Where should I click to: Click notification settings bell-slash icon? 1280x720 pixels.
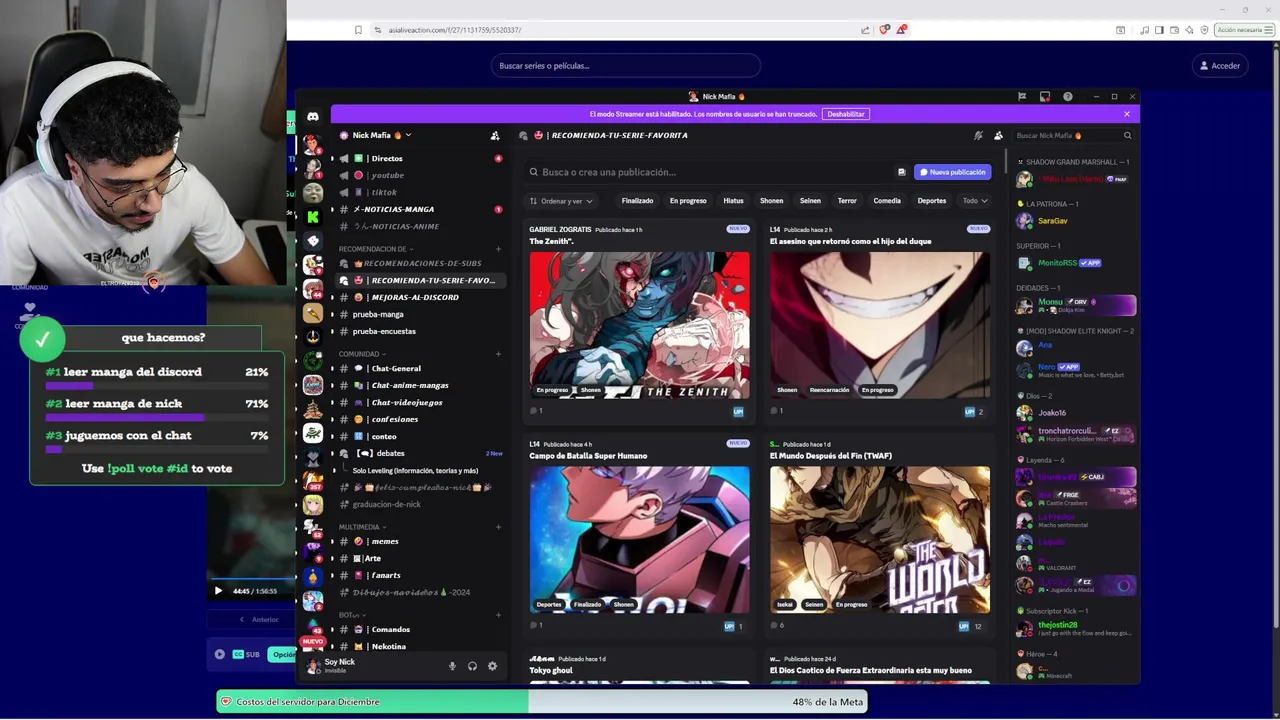pos(978,136)
